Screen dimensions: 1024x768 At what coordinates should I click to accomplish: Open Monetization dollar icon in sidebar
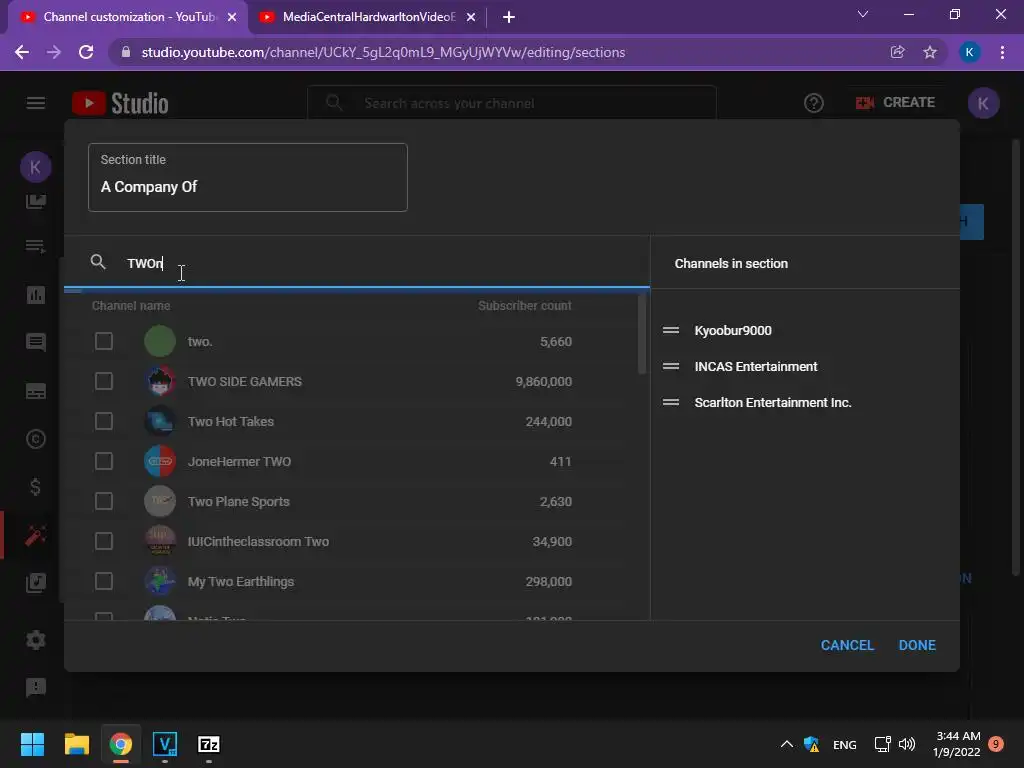pos(35,487)
